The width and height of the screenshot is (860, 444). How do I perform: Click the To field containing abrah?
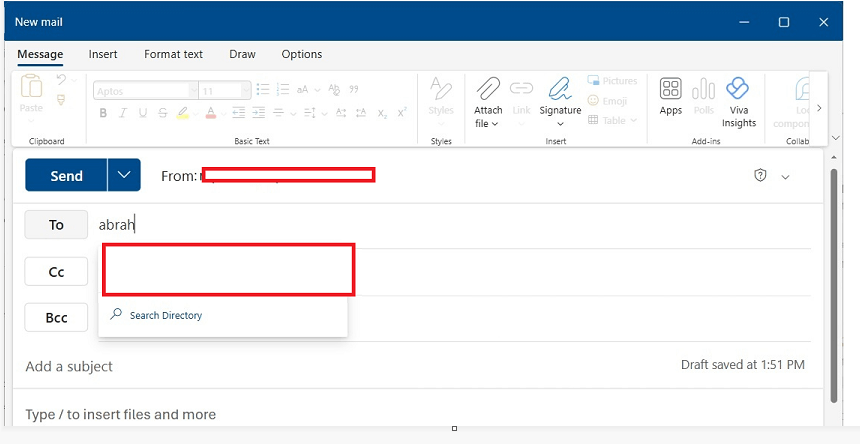454,225
